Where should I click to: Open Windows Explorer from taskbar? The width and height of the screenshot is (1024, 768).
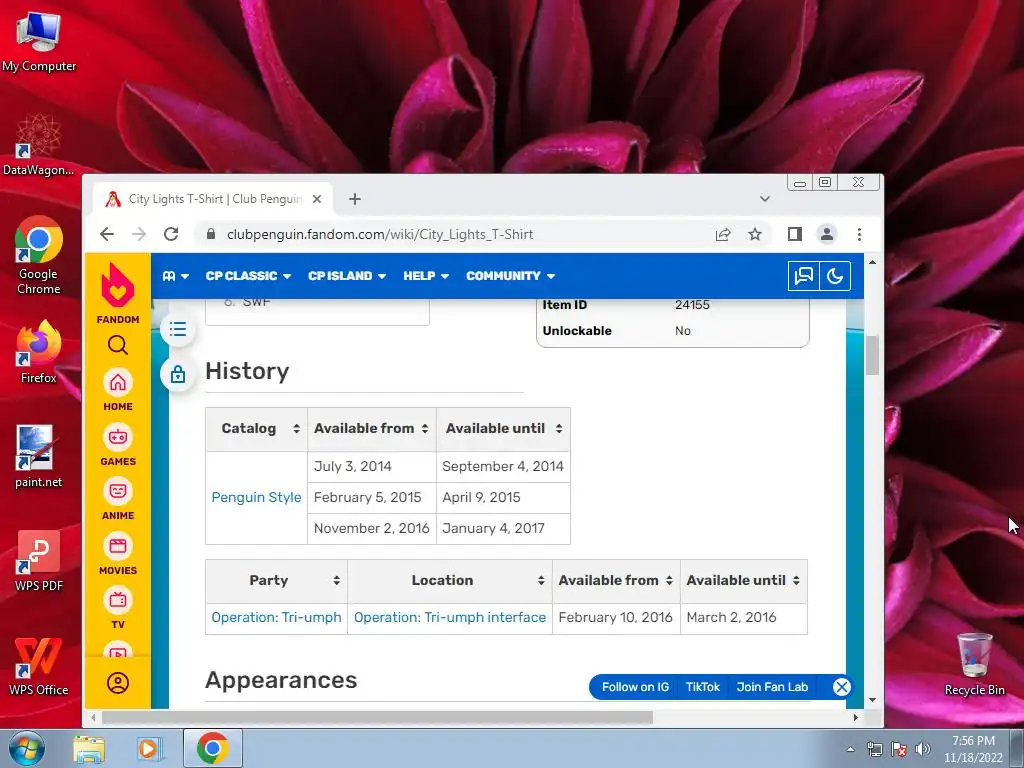point(89,748)
